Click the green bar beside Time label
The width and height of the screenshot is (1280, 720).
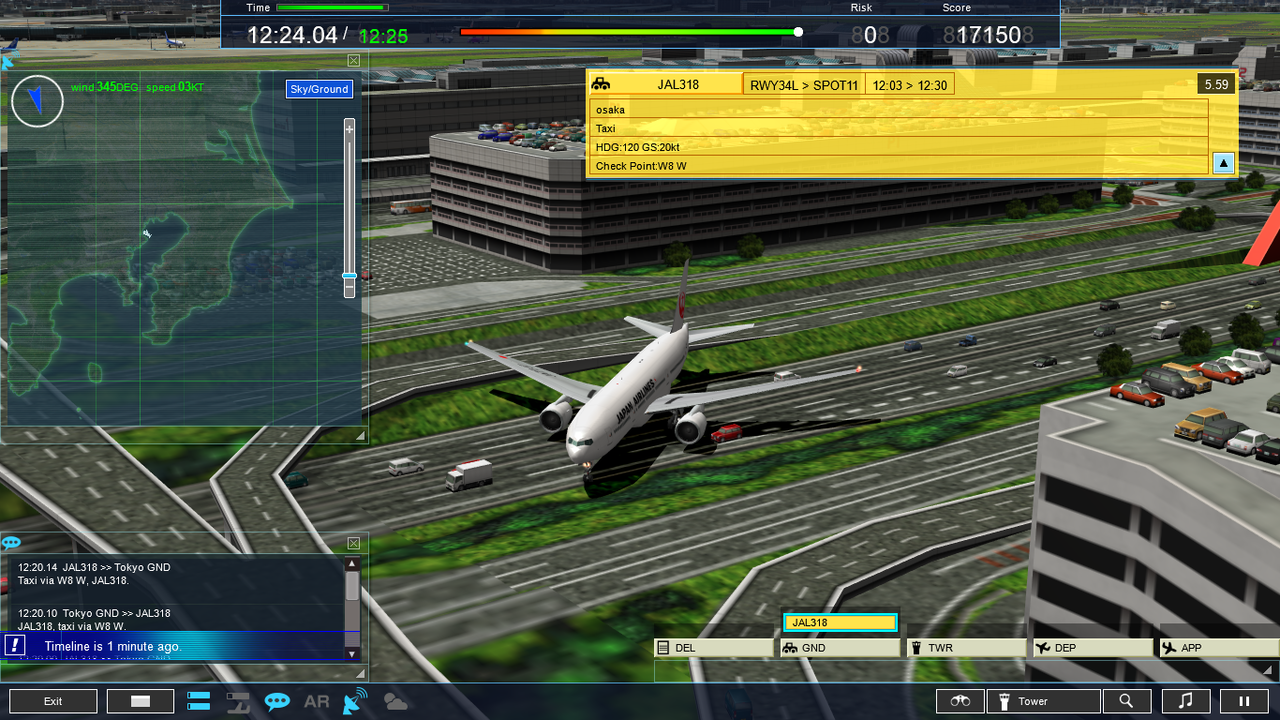[331, 8]
